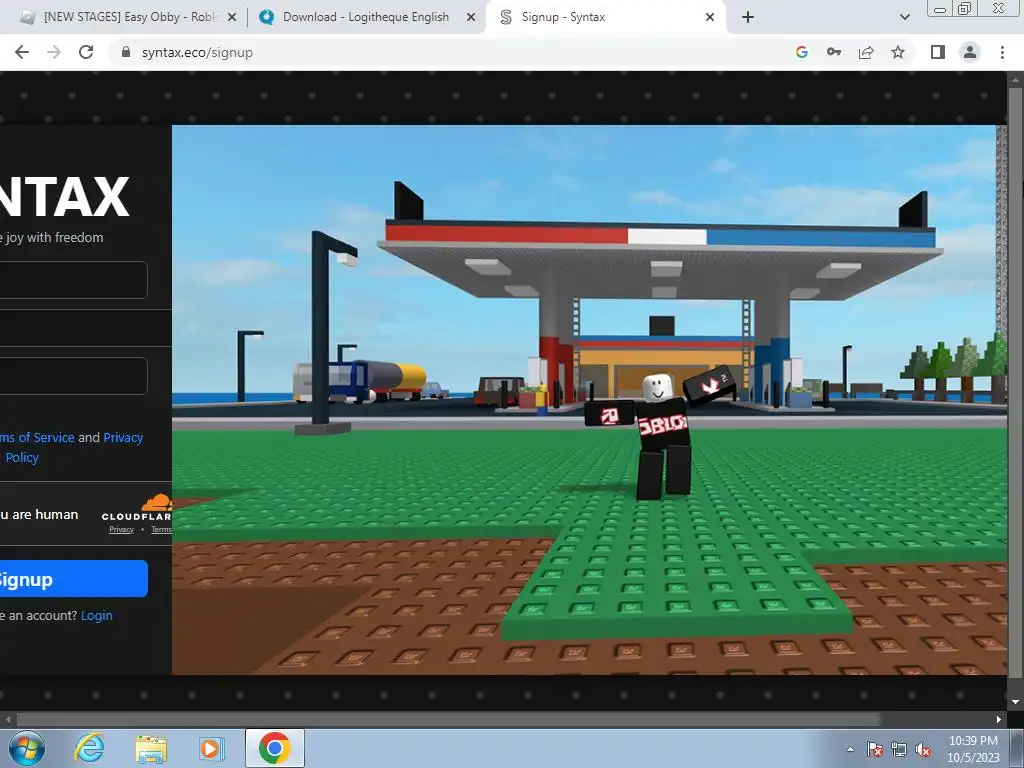
Task: Open Chrome side panel
Action: pos(938,52)
